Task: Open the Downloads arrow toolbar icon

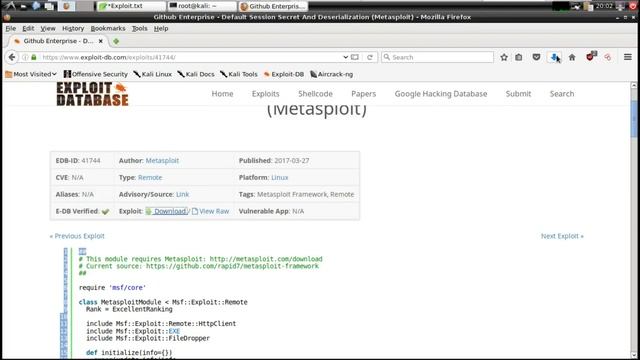Action: coord(554,58)
